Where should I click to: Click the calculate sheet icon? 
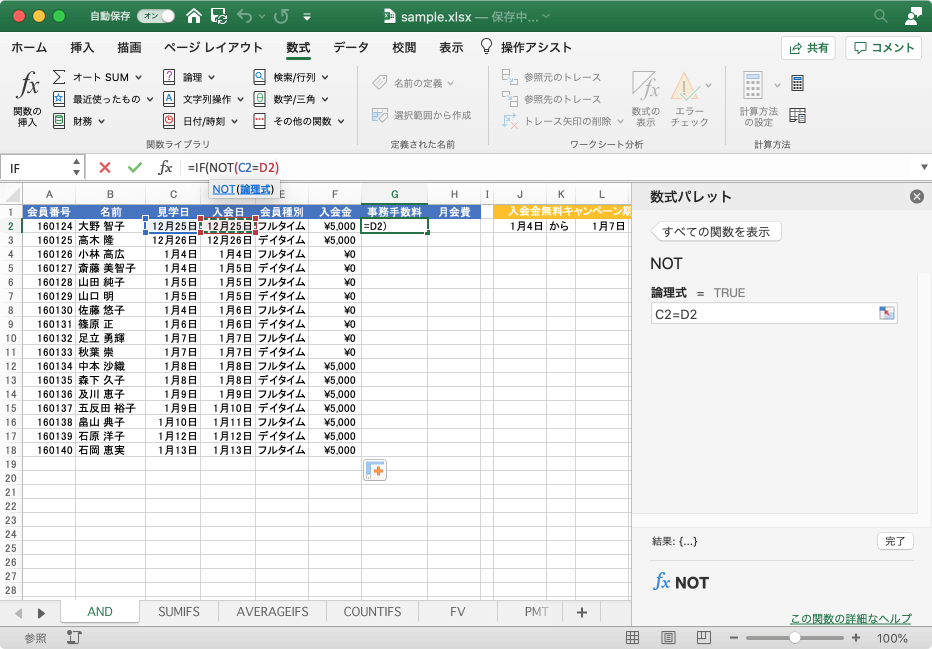tap(798, 115)
